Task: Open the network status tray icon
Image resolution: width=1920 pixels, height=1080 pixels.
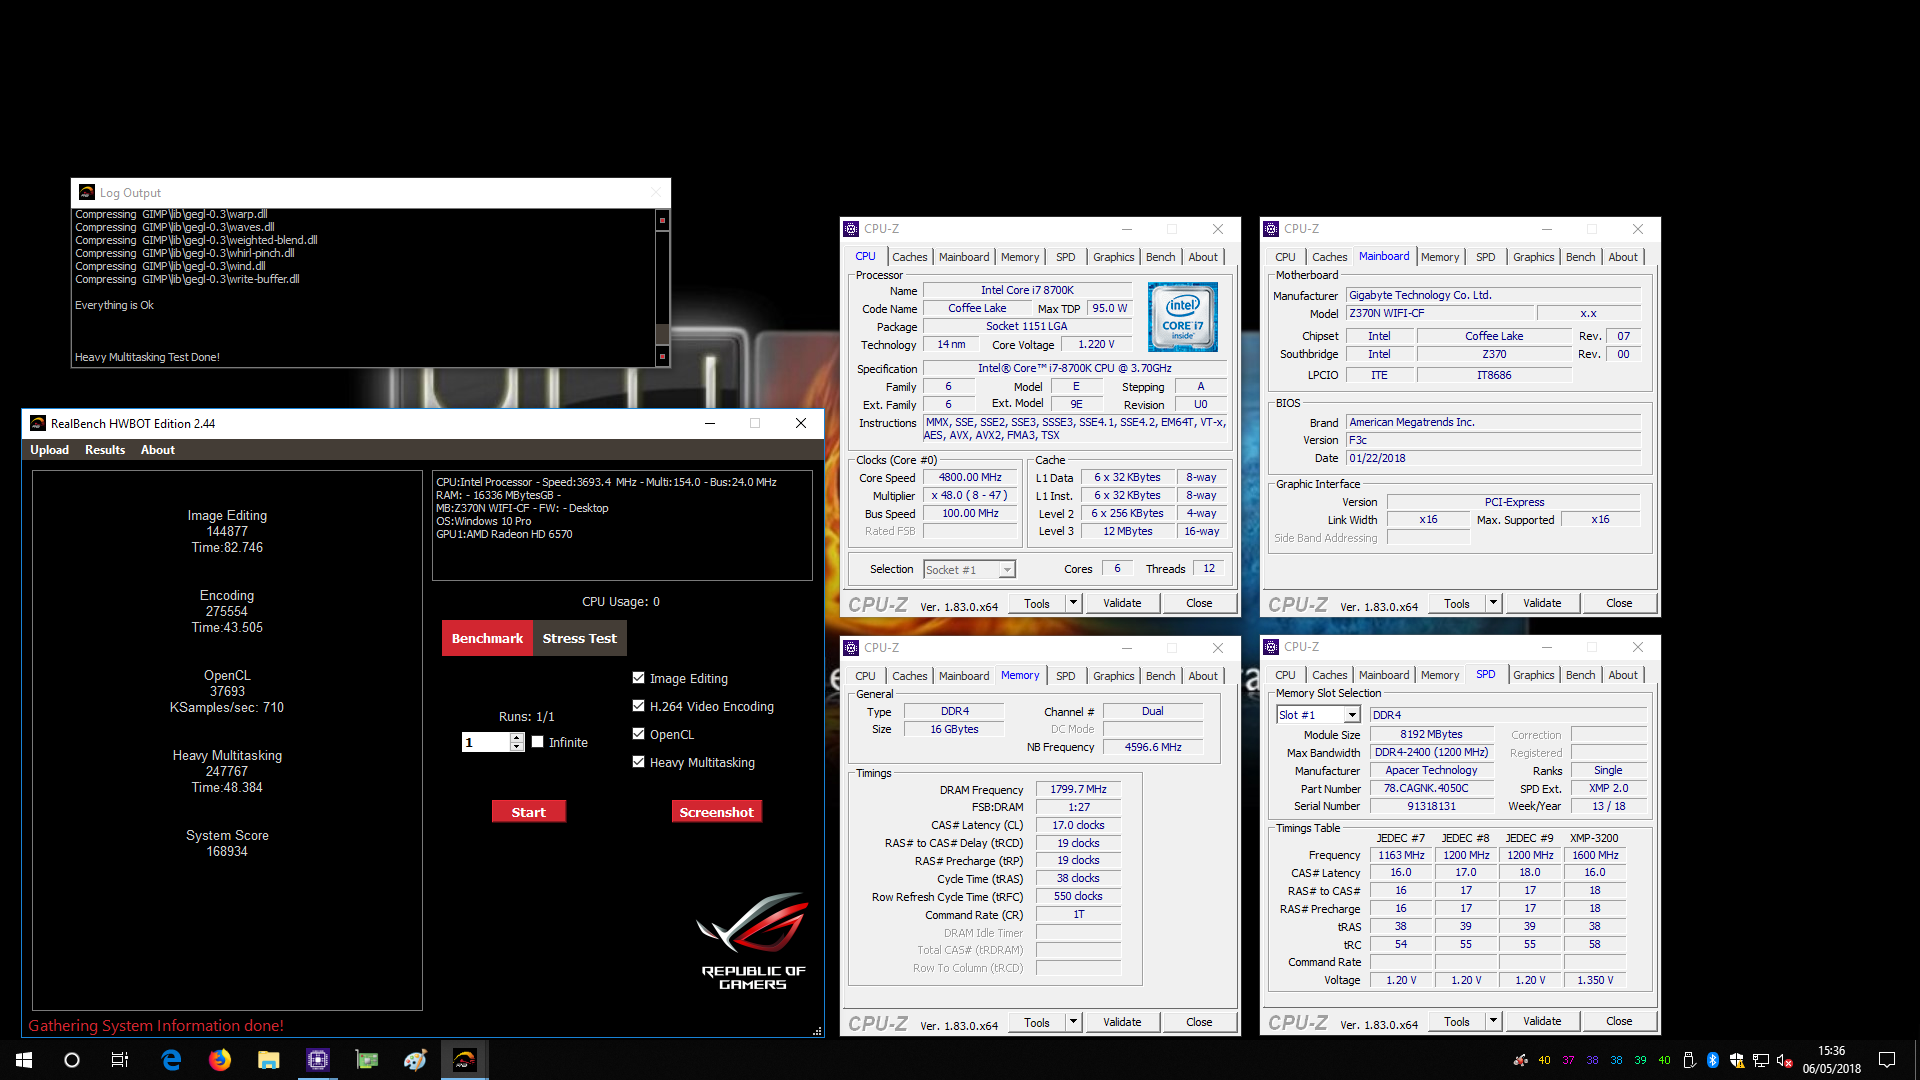Action: 1761,1060
